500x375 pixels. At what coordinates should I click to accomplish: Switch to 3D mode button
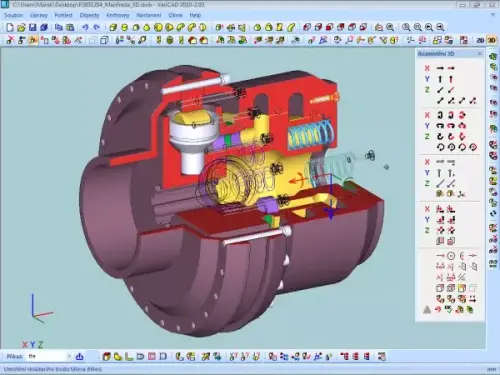click(491, 40)
